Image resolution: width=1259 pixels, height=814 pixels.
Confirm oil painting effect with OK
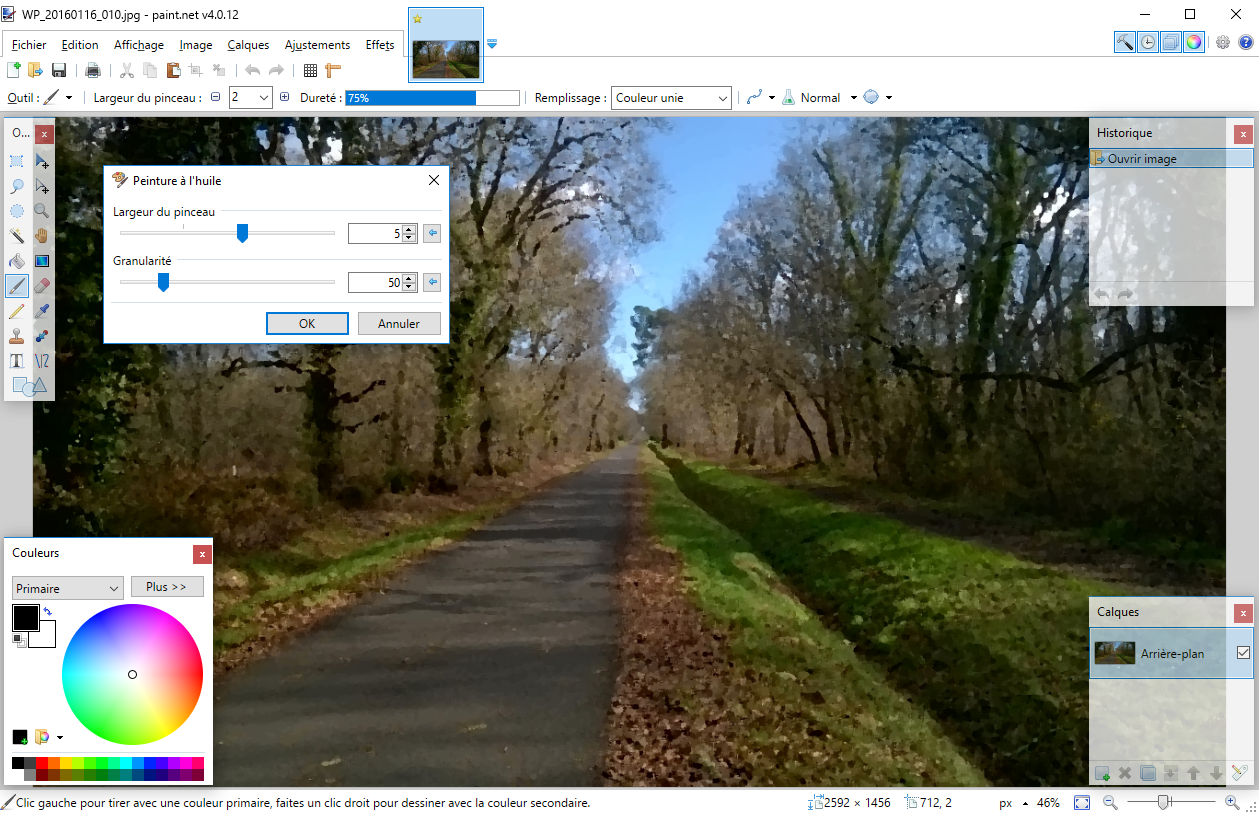click(307, 324)
